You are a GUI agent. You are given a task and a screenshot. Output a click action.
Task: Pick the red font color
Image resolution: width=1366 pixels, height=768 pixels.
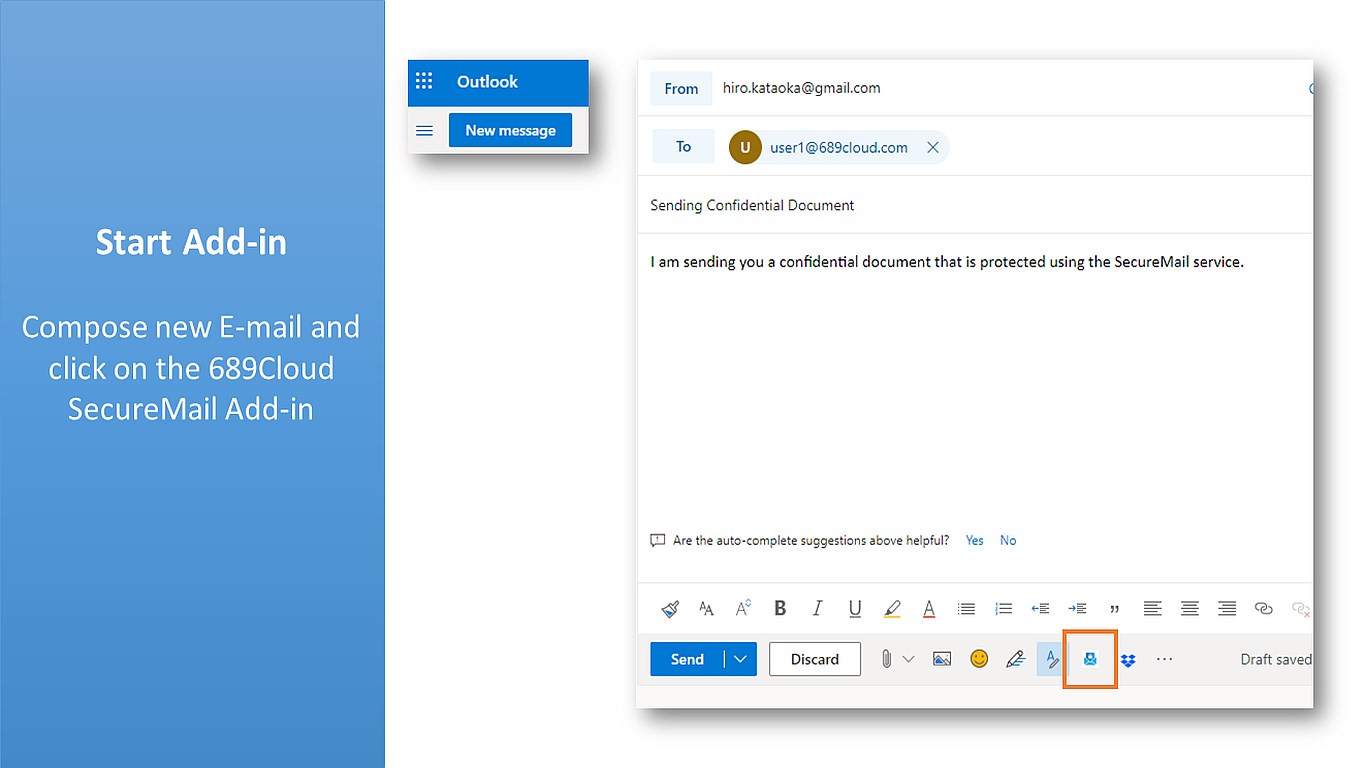[929, 608]
